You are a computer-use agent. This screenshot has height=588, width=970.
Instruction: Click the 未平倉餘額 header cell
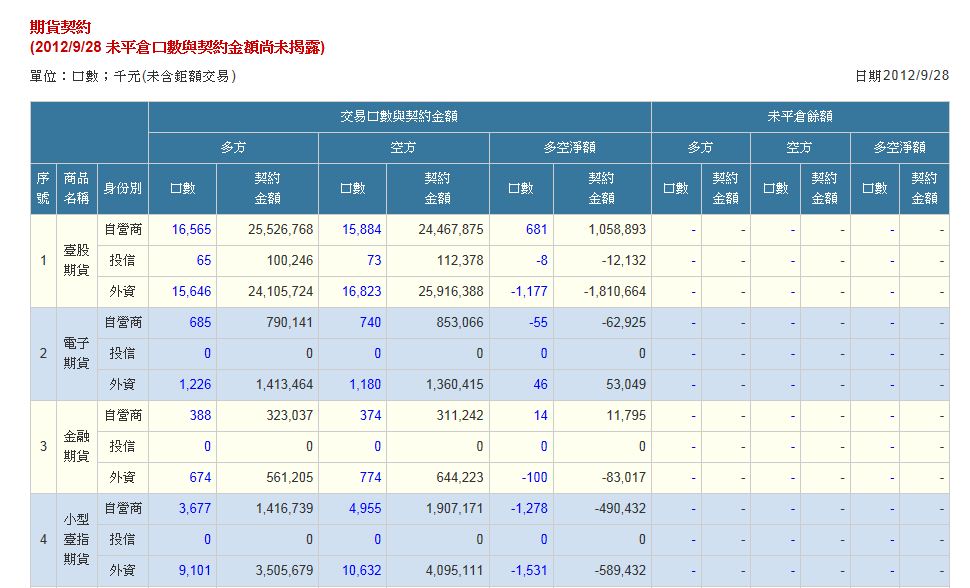[800, 116]
